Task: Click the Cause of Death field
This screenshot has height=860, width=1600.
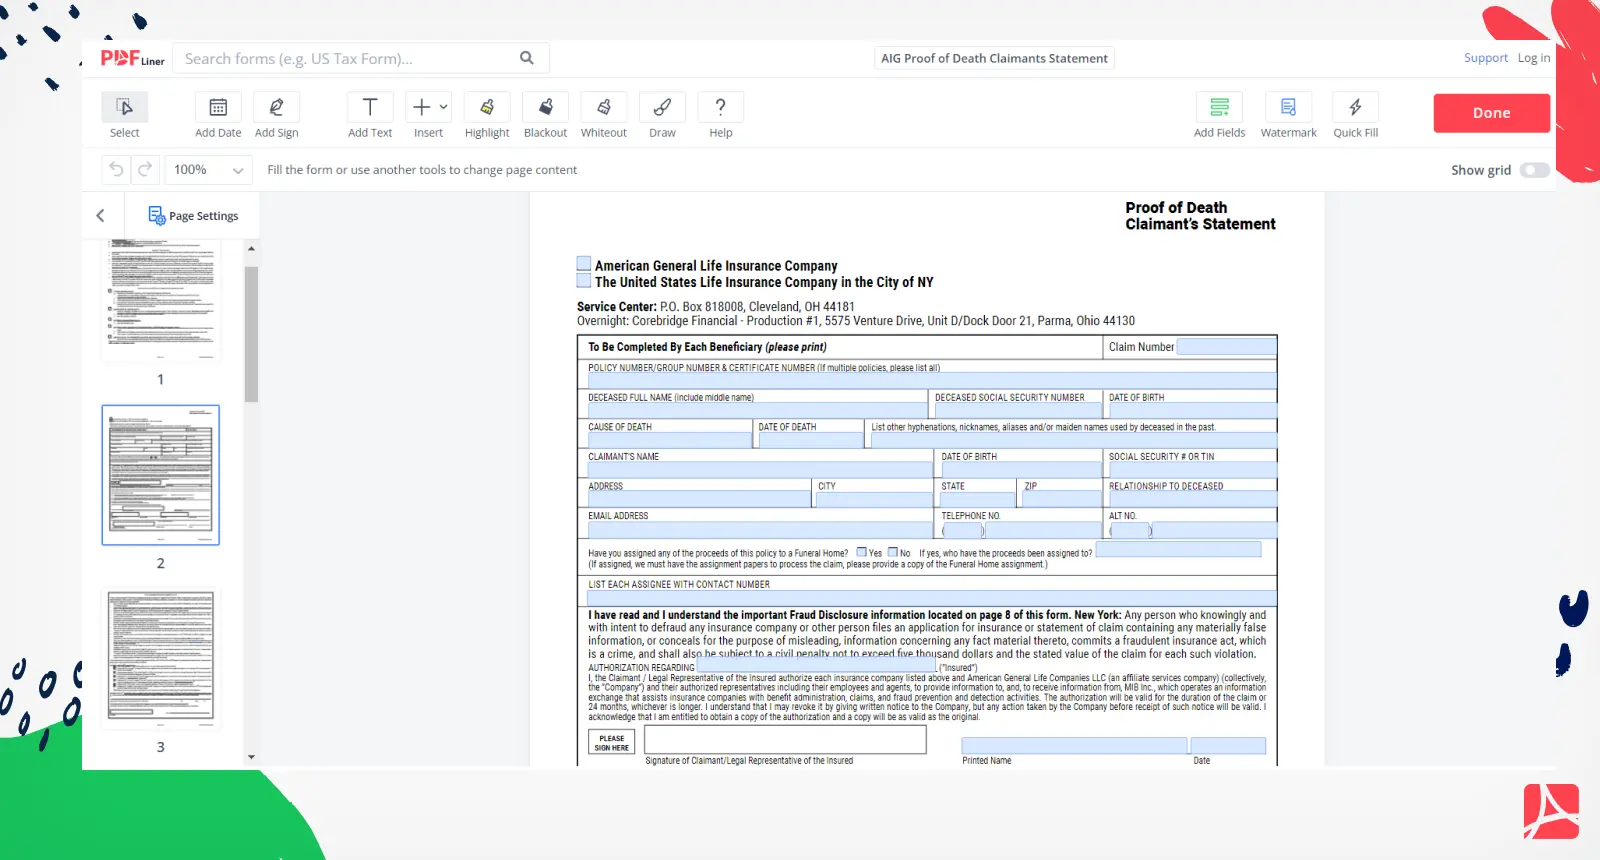Action: [669, 440]
